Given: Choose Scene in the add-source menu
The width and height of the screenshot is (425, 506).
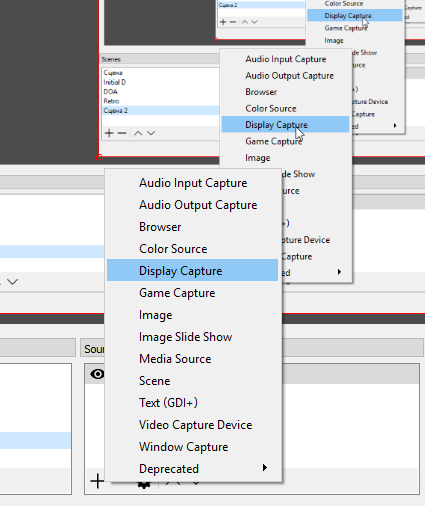Looking at the screenshot, I should (193, 381).
